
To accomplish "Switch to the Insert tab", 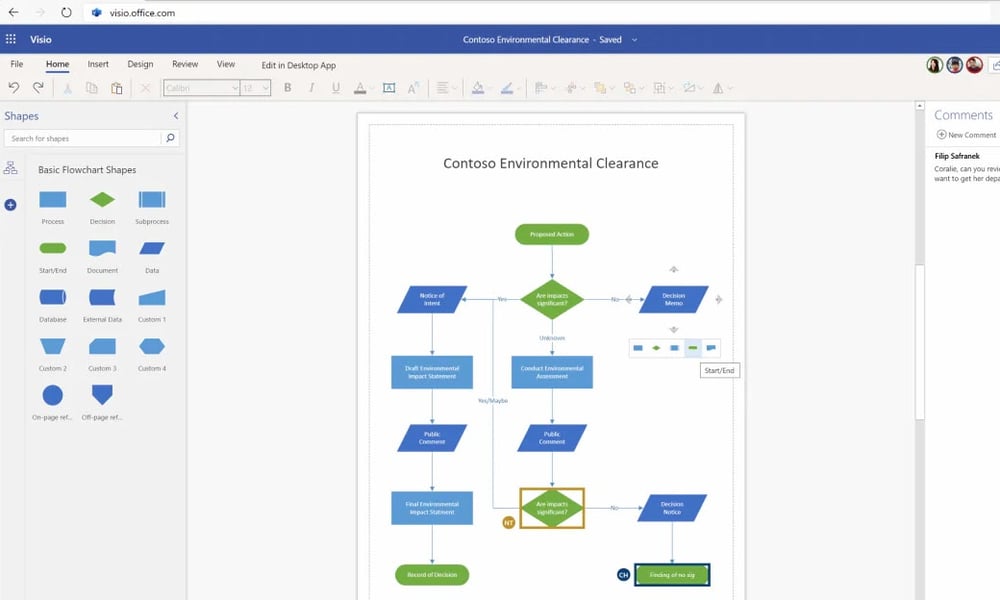I will (98, 64).
